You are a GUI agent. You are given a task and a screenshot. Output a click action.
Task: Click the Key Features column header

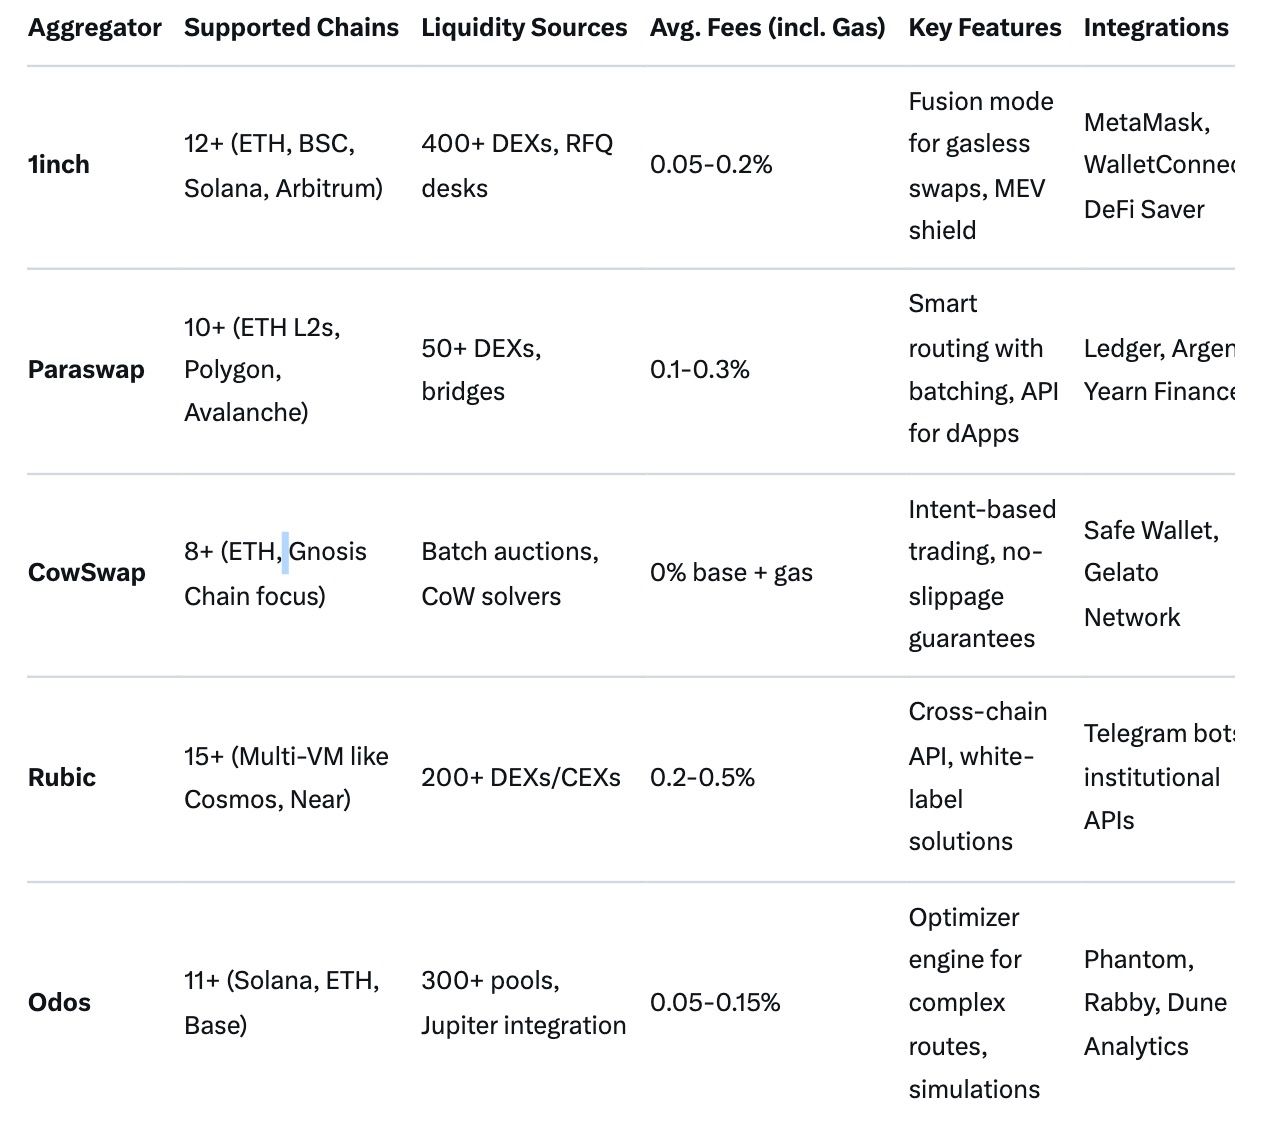point(984,28)
